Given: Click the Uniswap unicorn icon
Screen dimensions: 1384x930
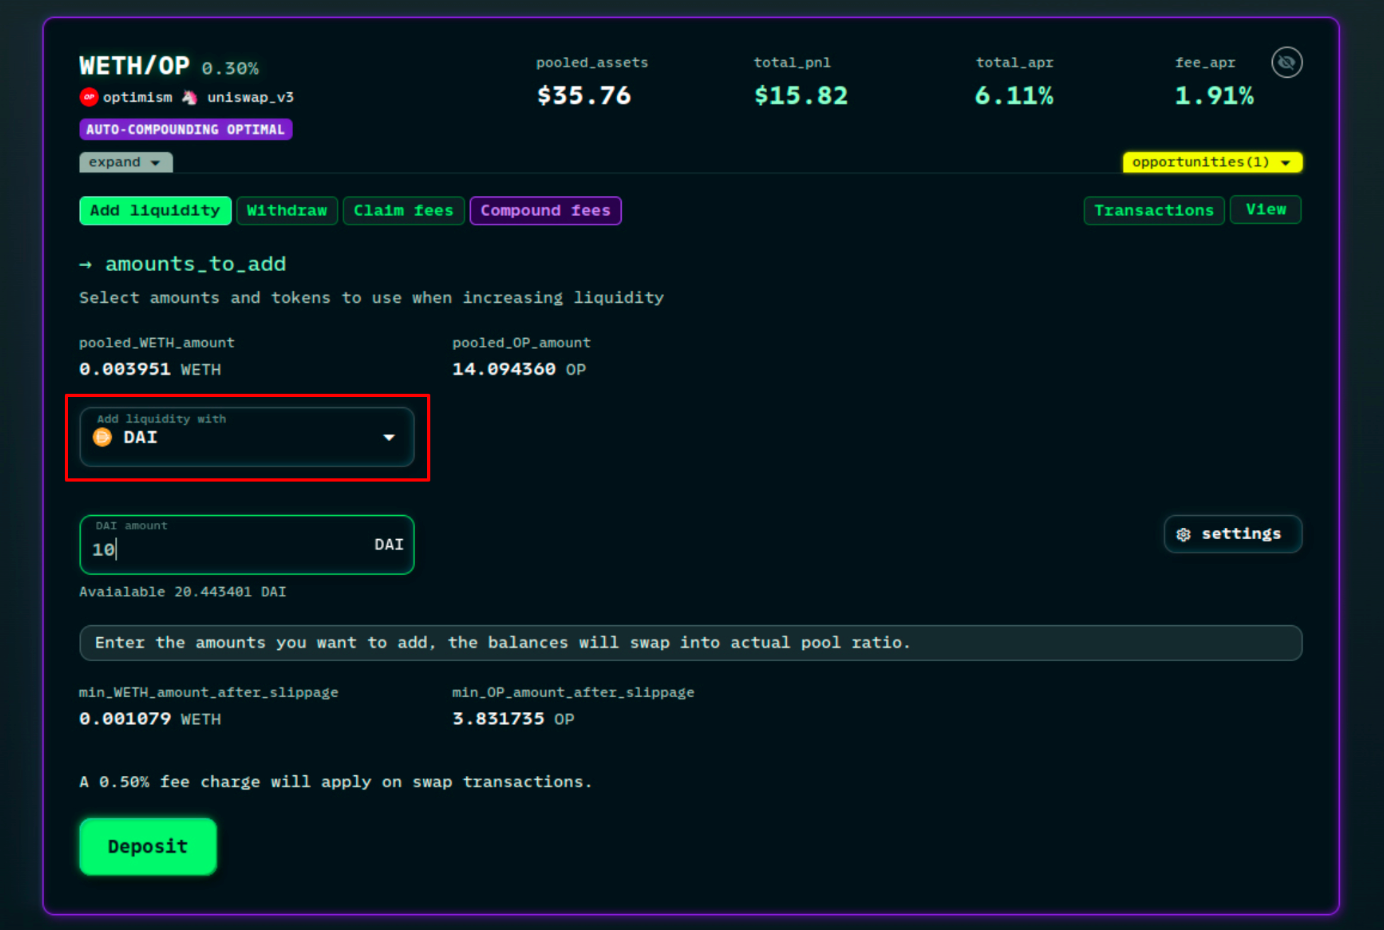Looking at the screenshot, I should click(x=189, y=97).
